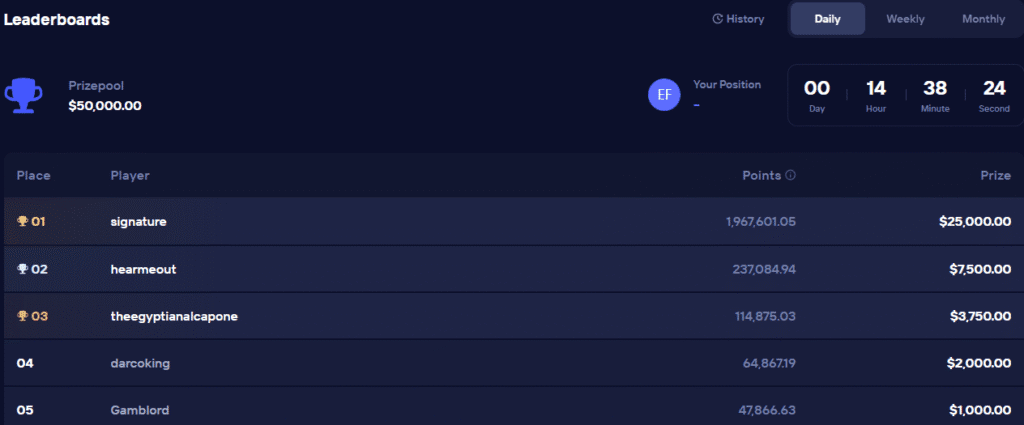Click player darcoking's name

[140, 363]
